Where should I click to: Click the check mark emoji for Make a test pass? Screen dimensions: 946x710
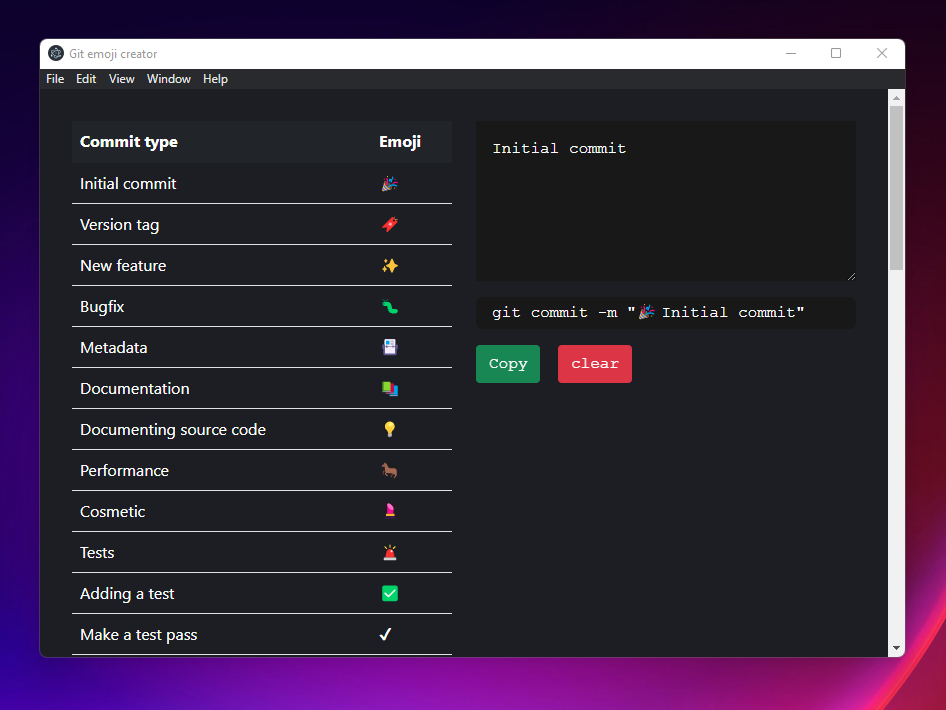tap(386, 634)
